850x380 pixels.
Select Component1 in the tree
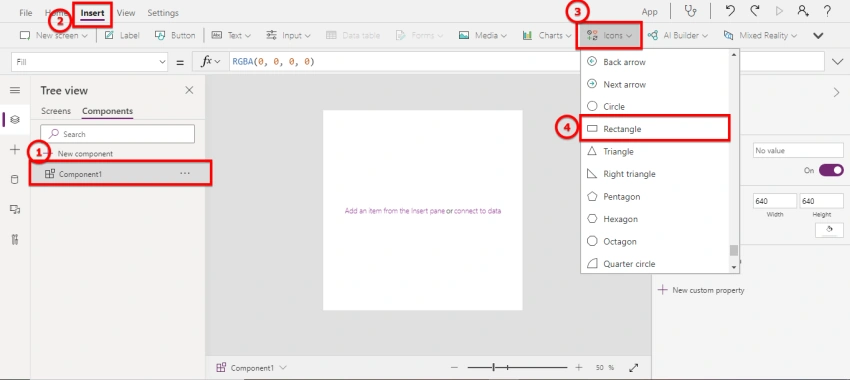click(x=120, y=173)
